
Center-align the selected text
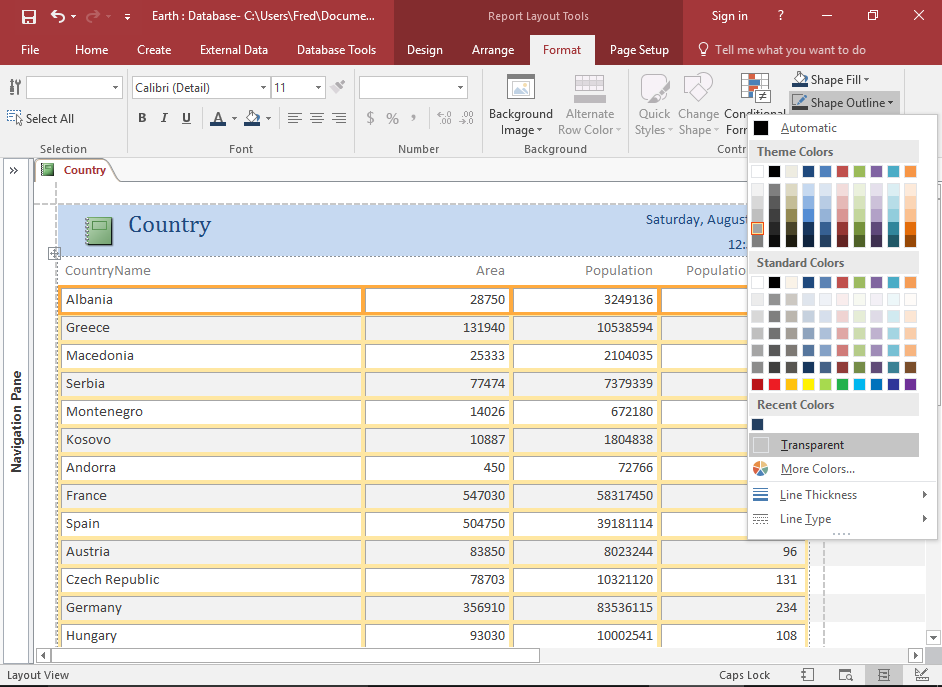317,117
